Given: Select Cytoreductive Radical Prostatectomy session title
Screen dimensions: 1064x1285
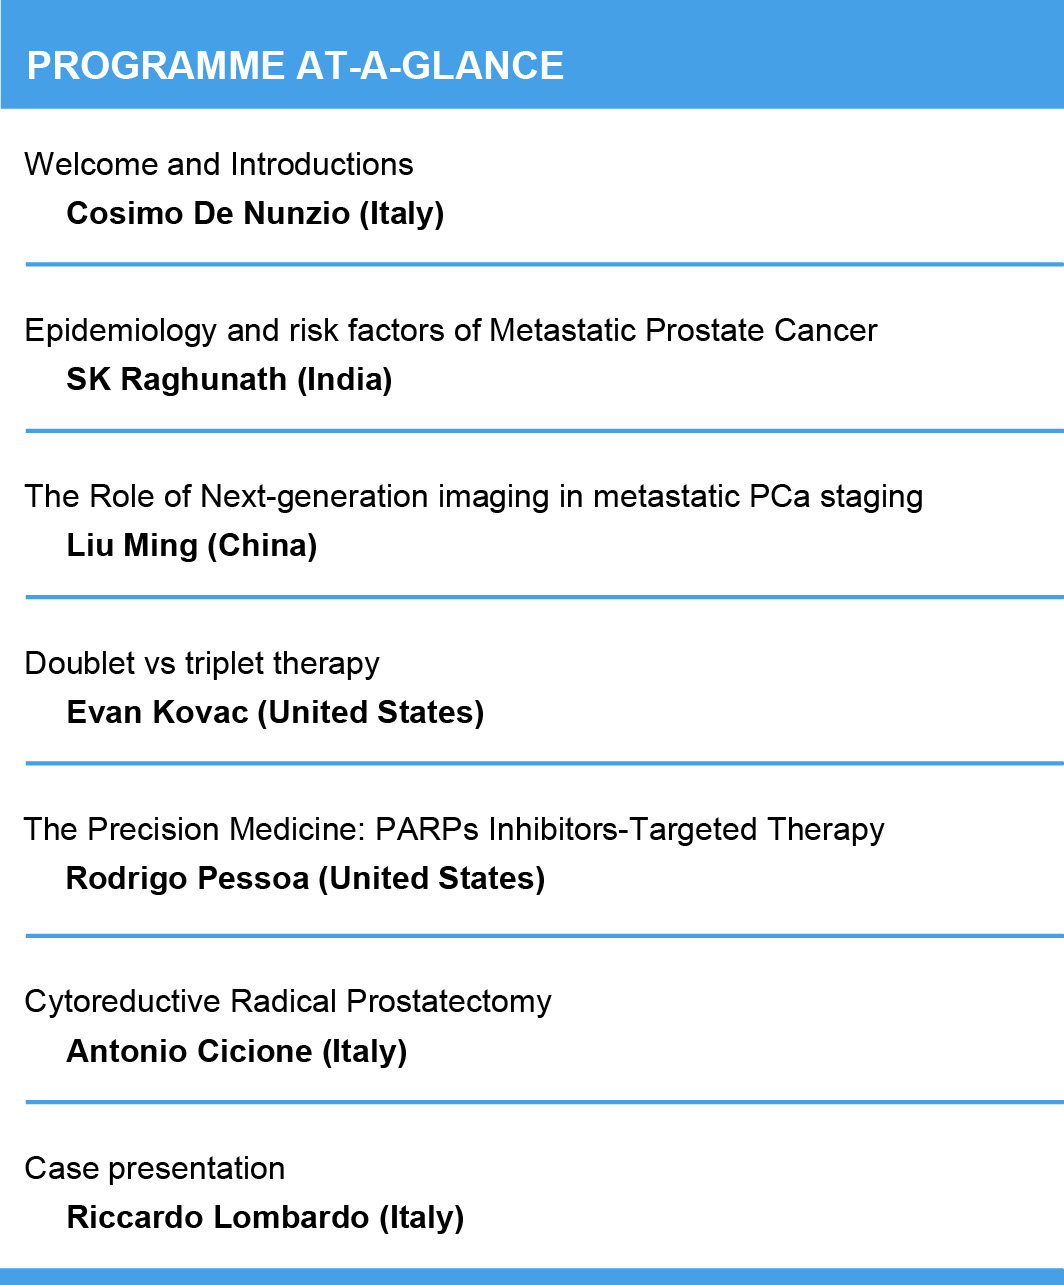Looking at the screenshot, I should (x=288, y=1001).
